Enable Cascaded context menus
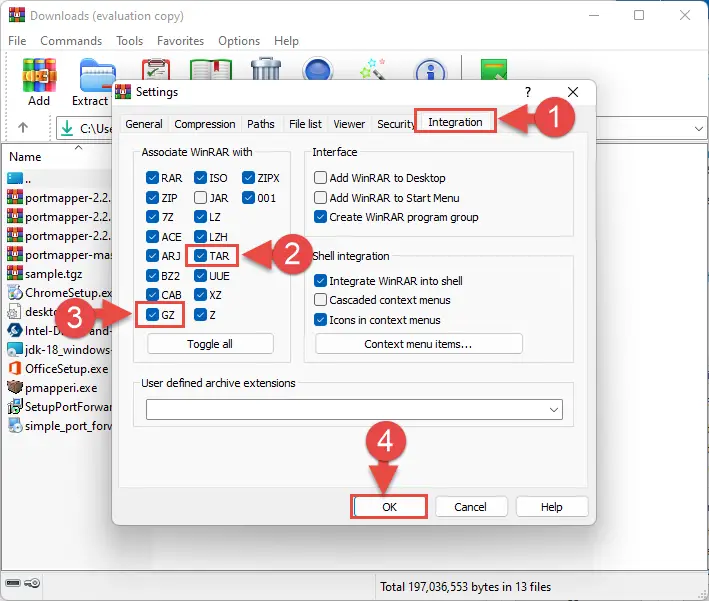 (x=320, y=300)
